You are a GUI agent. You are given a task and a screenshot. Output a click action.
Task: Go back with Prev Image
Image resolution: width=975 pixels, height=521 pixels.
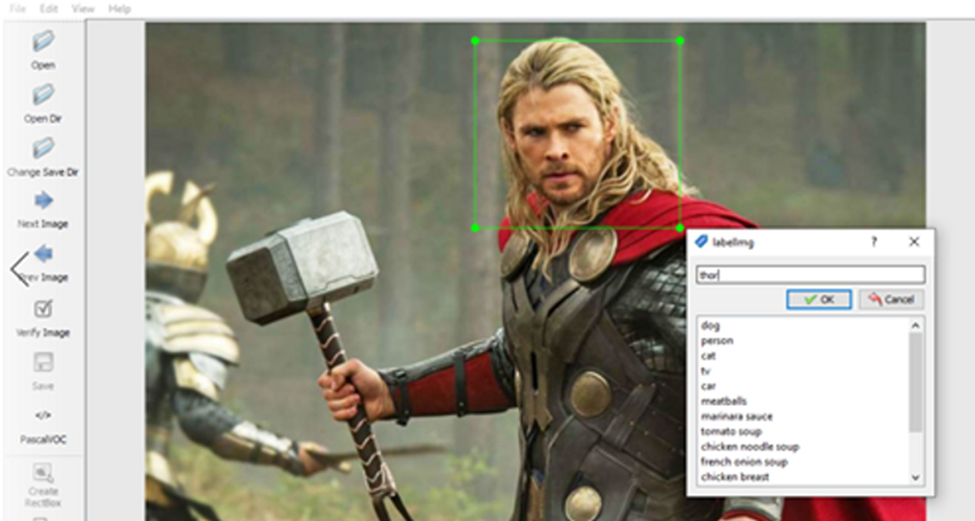click(x=43, y=254)
